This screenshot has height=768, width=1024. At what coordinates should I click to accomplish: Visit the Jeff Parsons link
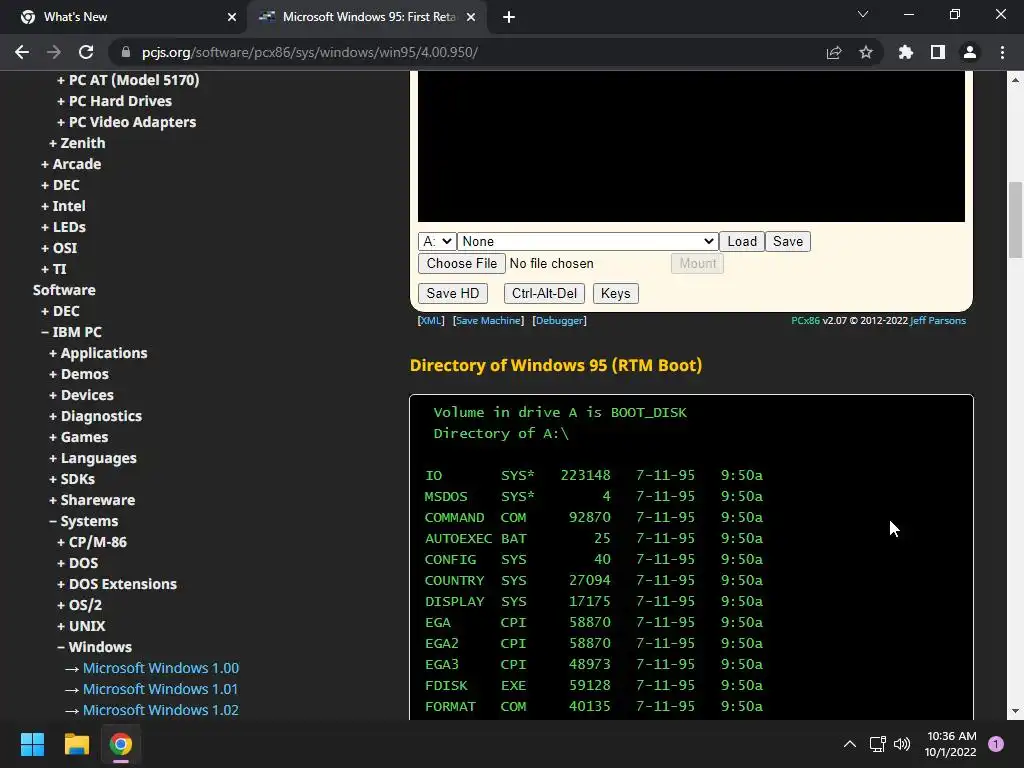coord(938,321)
